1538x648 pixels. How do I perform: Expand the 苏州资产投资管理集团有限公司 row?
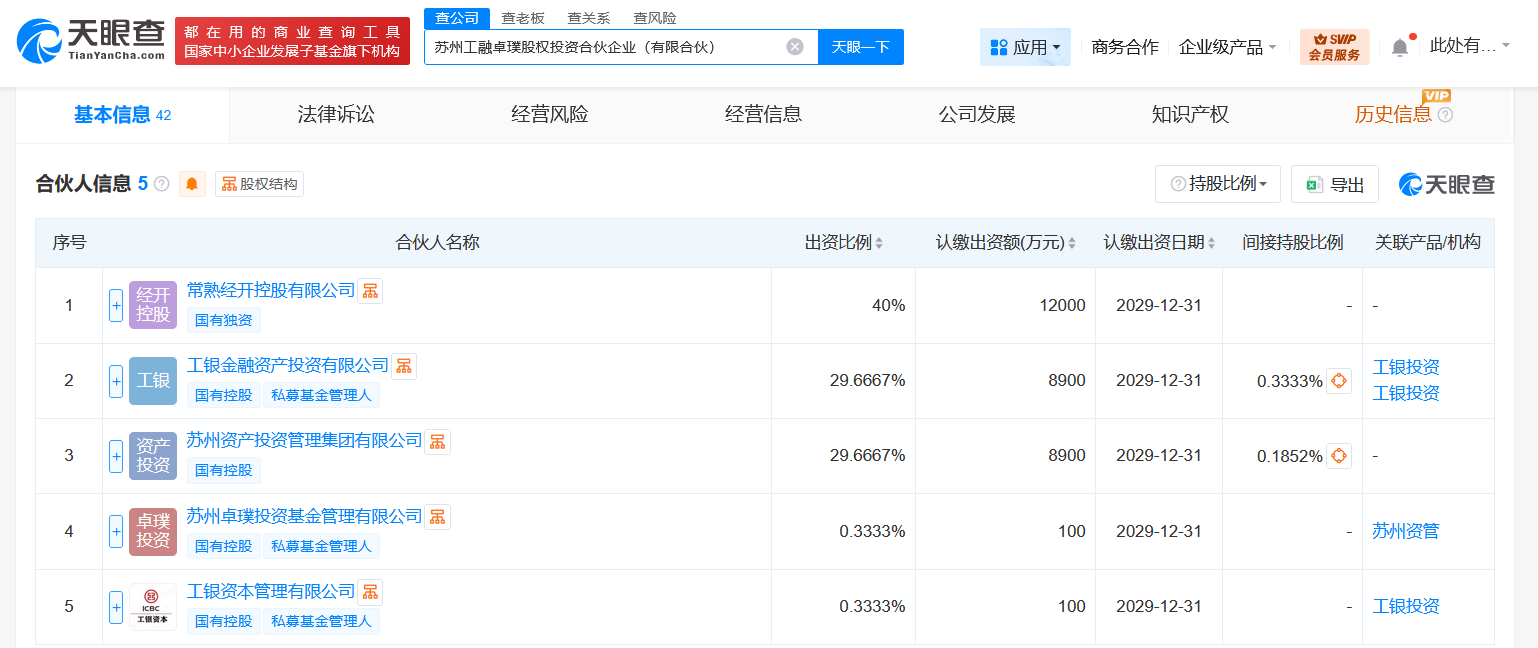[x=116, y=455]
